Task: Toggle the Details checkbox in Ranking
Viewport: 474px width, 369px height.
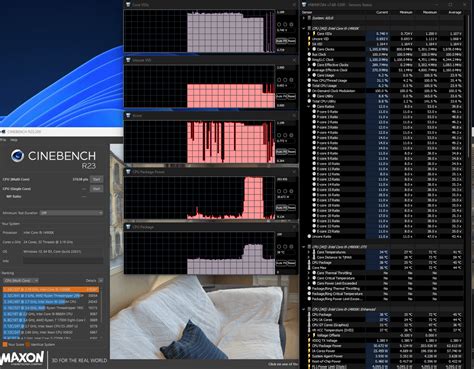Action: tap(101, 281)
